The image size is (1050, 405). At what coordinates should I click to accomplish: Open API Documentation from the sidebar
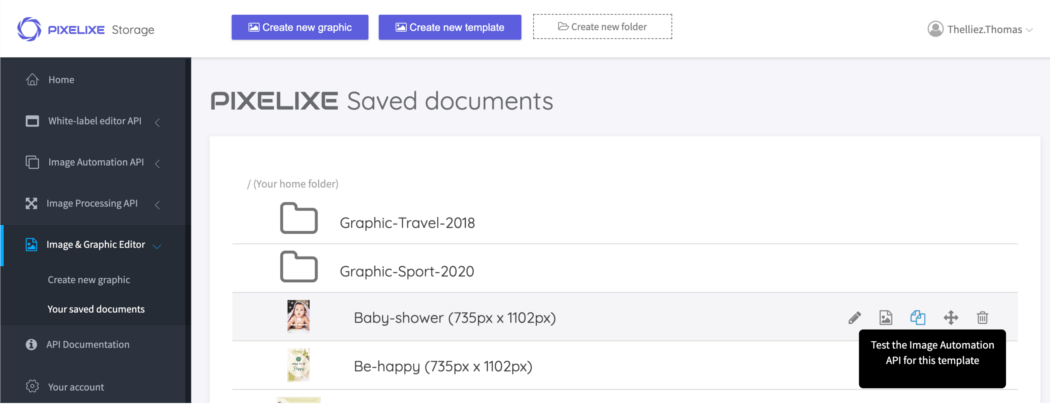tap(88, 345)
